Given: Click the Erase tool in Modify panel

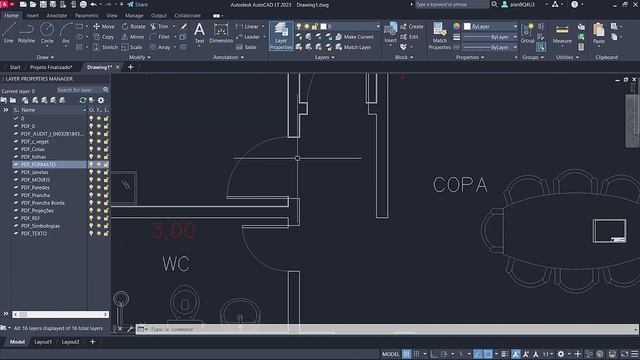Looking at the screenshot, I should pyautogui.click(x=184, y=27).
